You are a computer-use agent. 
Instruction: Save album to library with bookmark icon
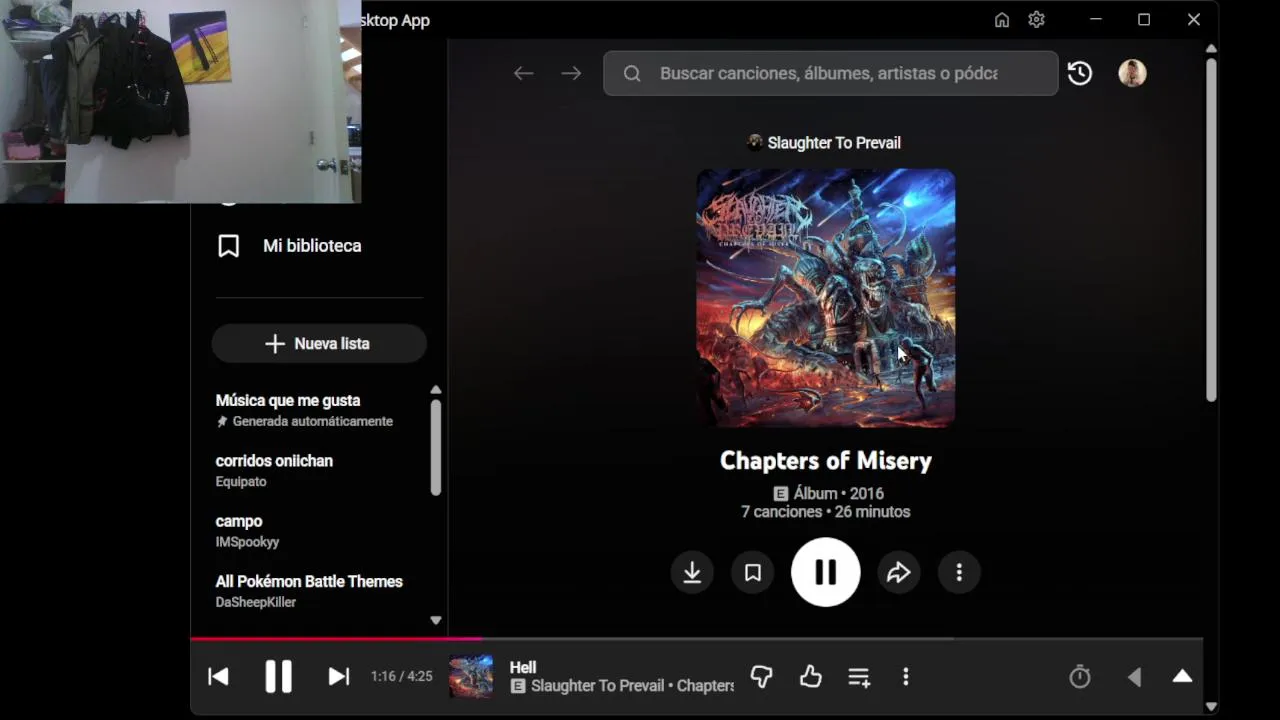click(x=753, y=572)
